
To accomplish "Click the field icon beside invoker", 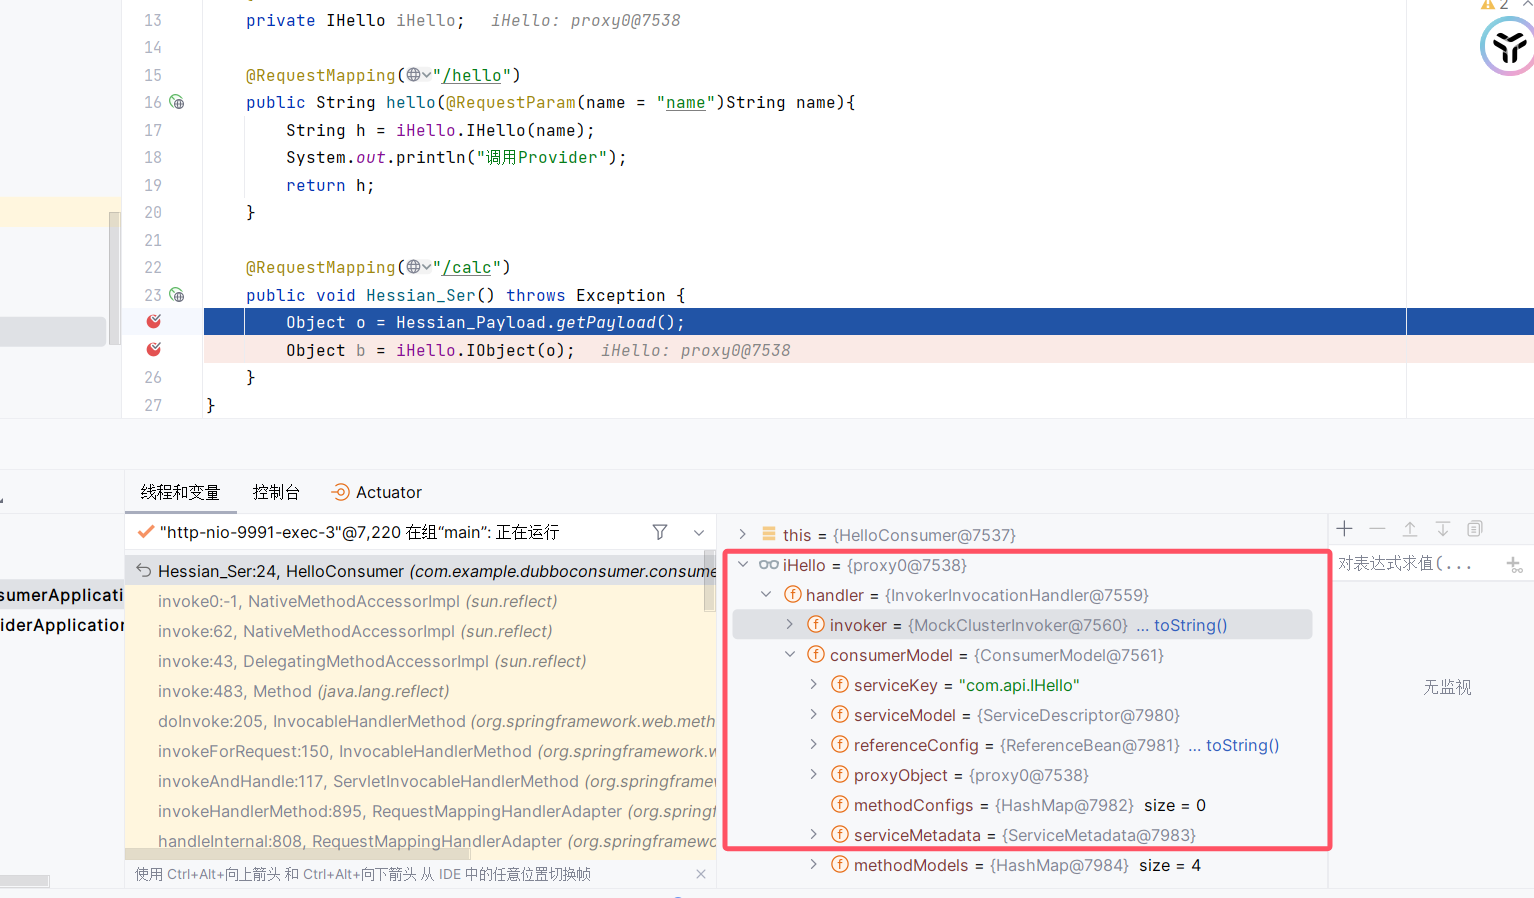I will click(x=816, y=625).
